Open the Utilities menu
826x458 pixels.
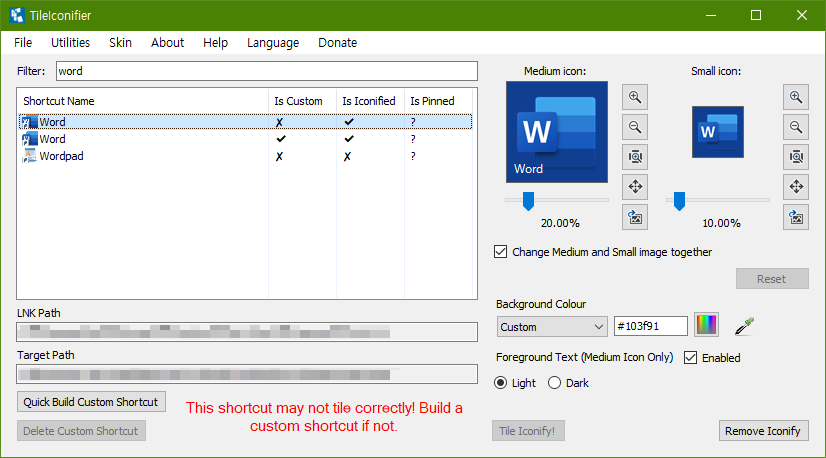[x=70, y=43]
